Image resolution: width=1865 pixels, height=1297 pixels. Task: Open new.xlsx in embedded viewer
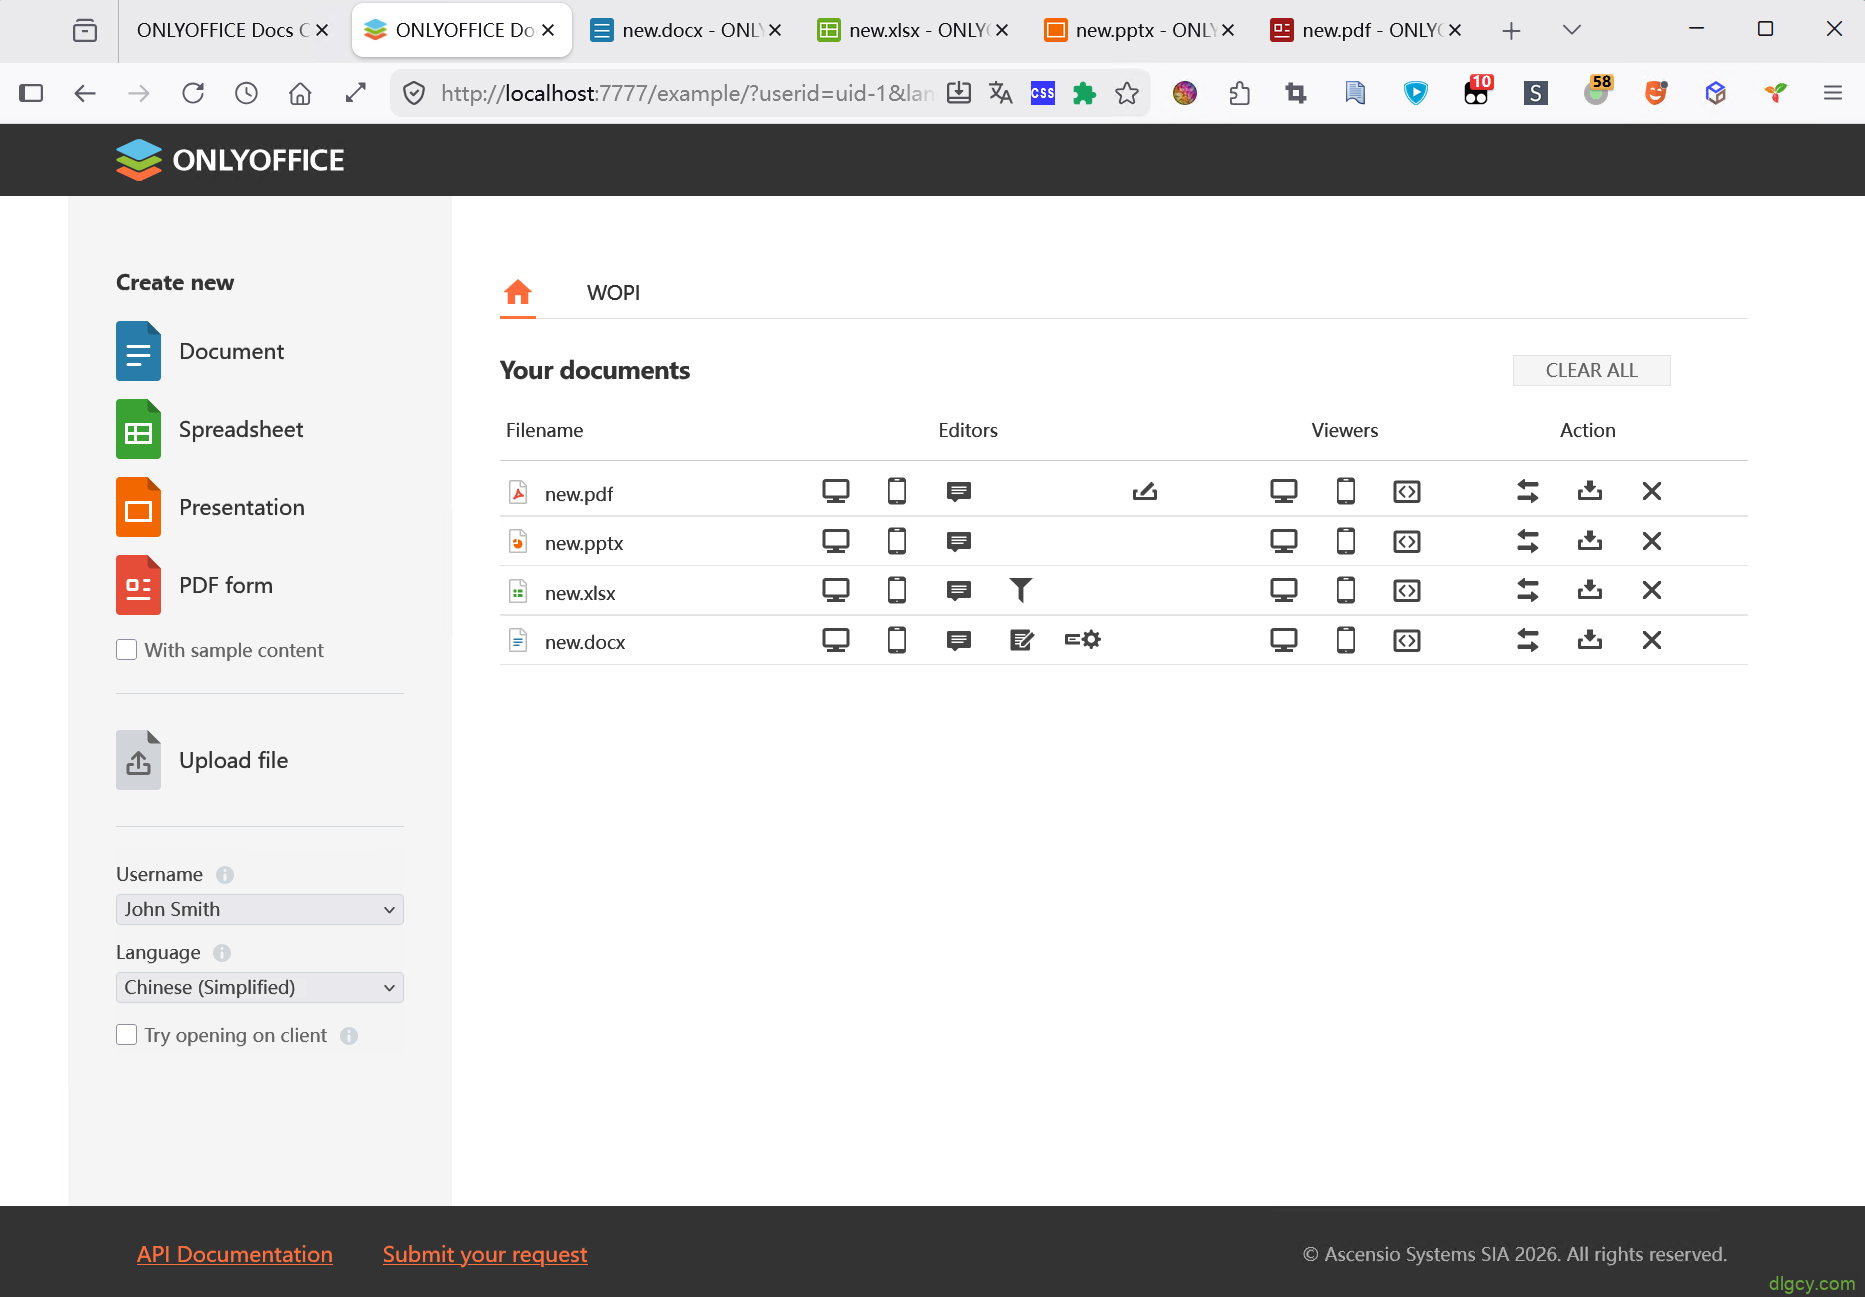1407,590
